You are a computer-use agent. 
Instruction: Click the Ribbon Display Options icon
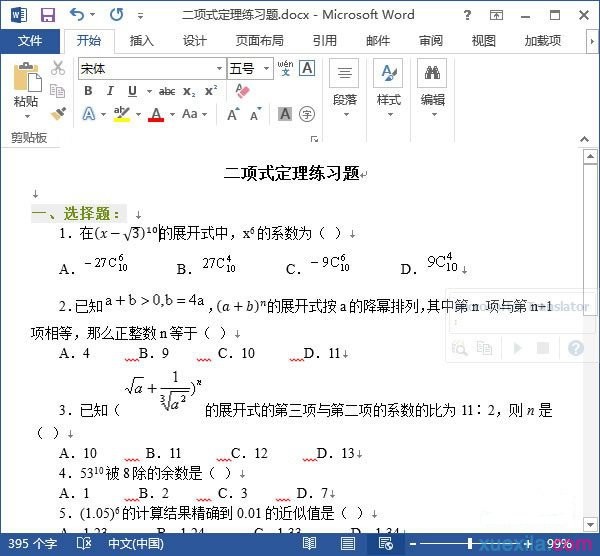tap(496, 15)
